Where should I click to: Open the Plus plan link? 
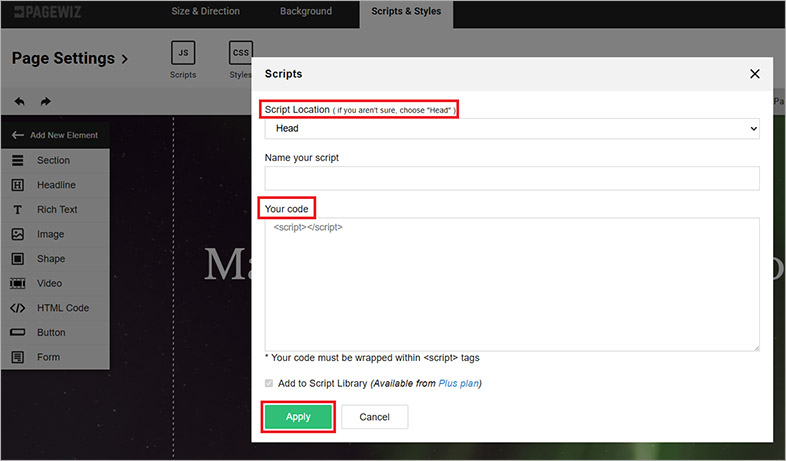[x=459, y=383]
